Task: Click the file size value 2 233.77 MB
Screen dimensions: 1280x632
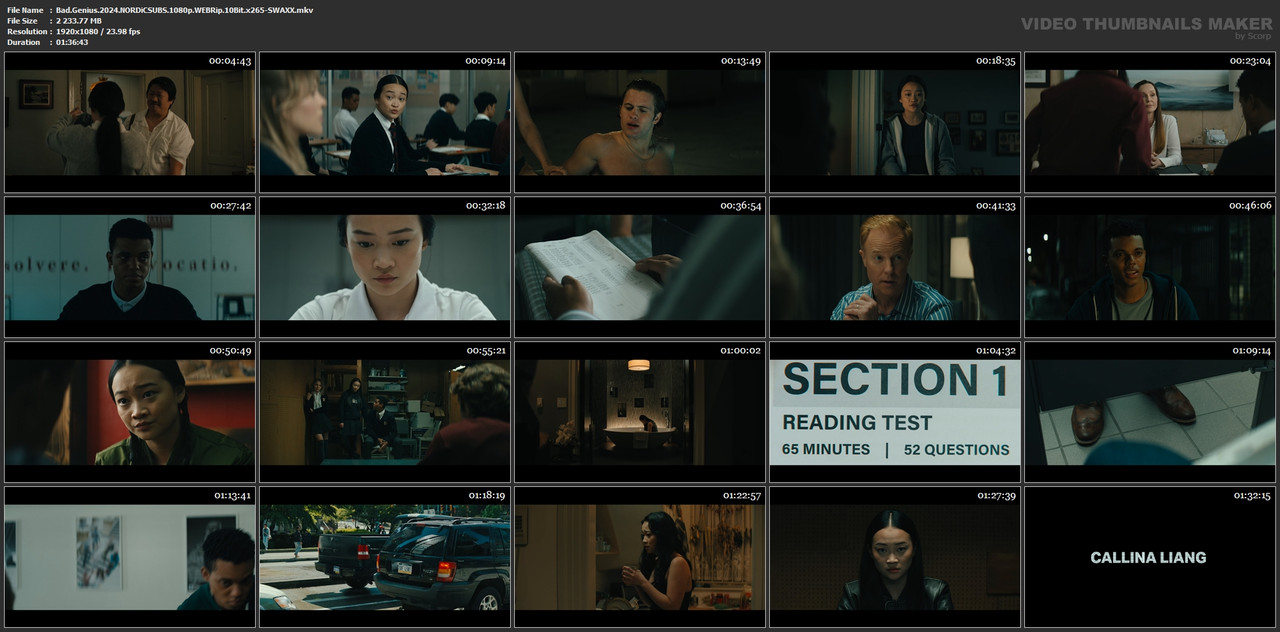Action: click(79, 21)
